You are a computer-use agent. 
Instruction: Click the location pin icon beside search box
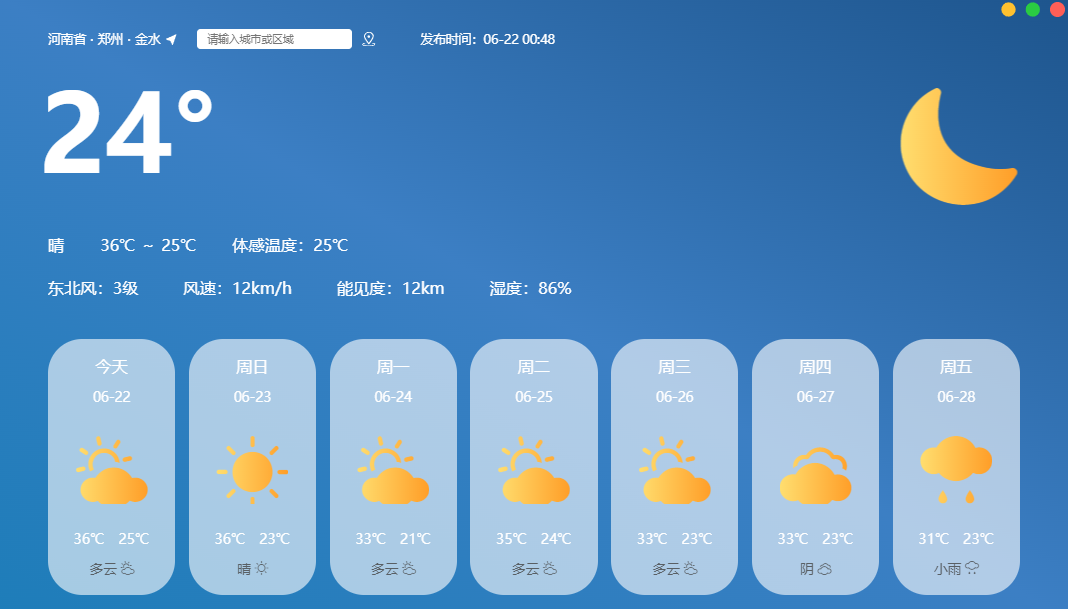pyautogui.click(x=368, y=39)
